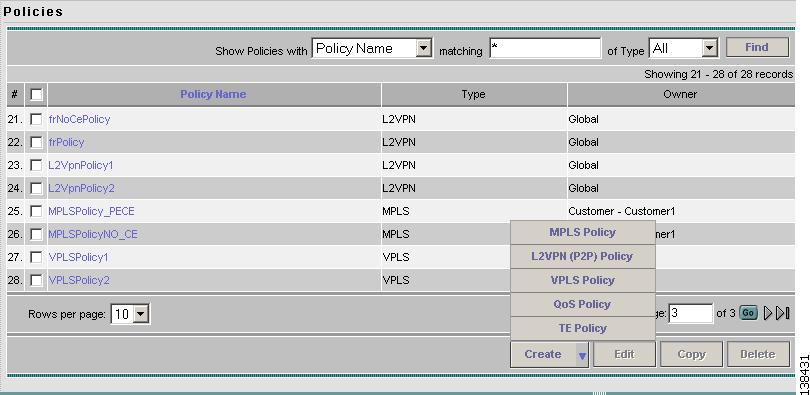Choose VPLS Policy from Create menu
The width and height of the screenshot is (810, 395).
(583, 280)
